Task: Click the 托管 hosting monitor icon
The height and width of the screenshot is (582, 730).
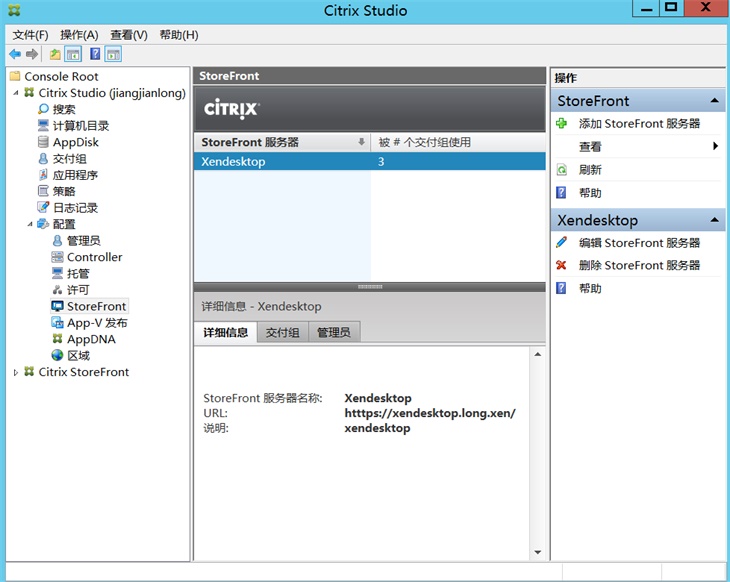Action: (57, 273)
